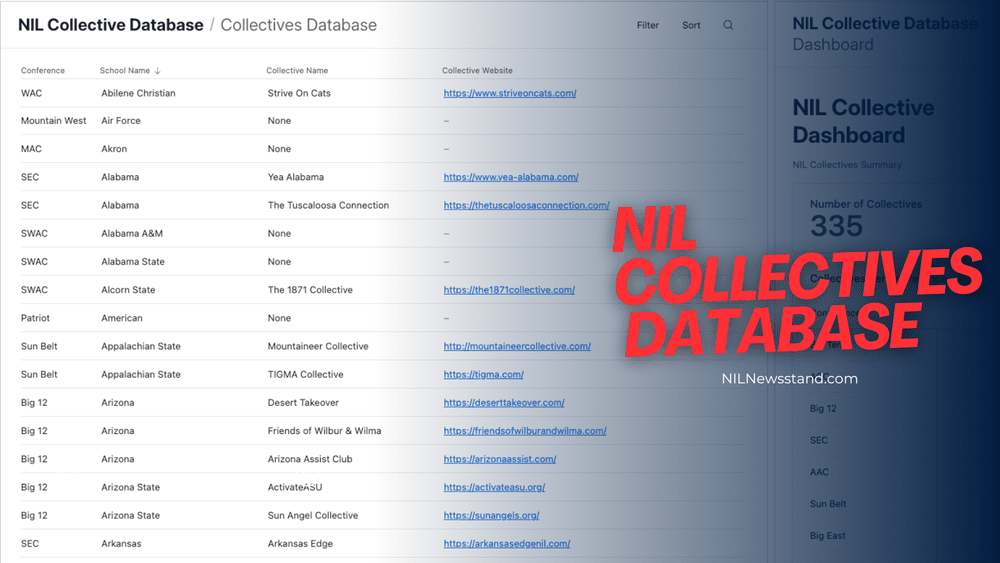Open the striveoncats.com website link

coord(510,93)
